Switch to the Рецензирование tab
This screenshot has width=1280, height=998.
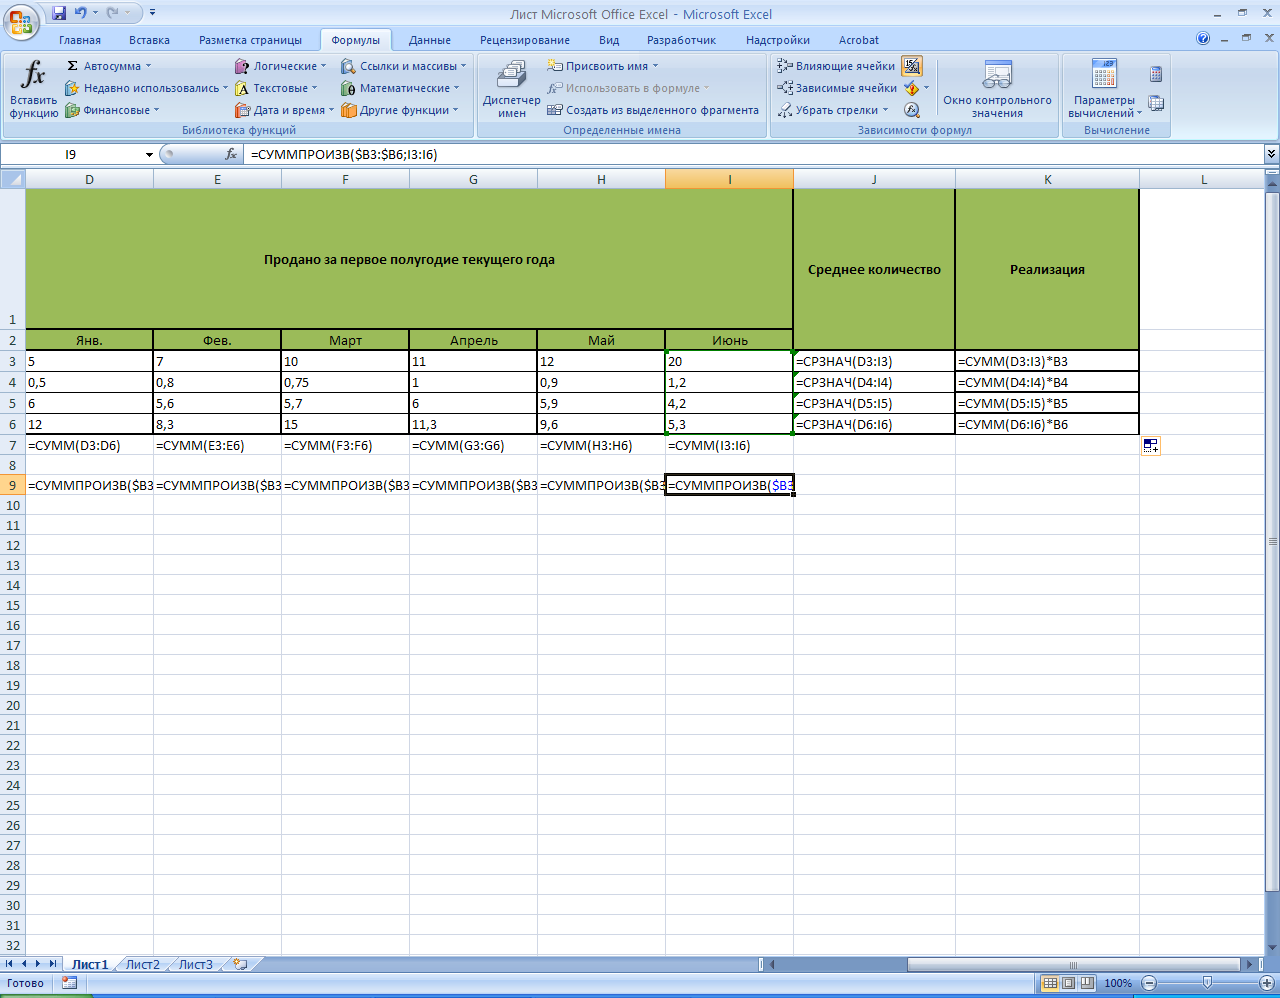click(x=525, y=40)
